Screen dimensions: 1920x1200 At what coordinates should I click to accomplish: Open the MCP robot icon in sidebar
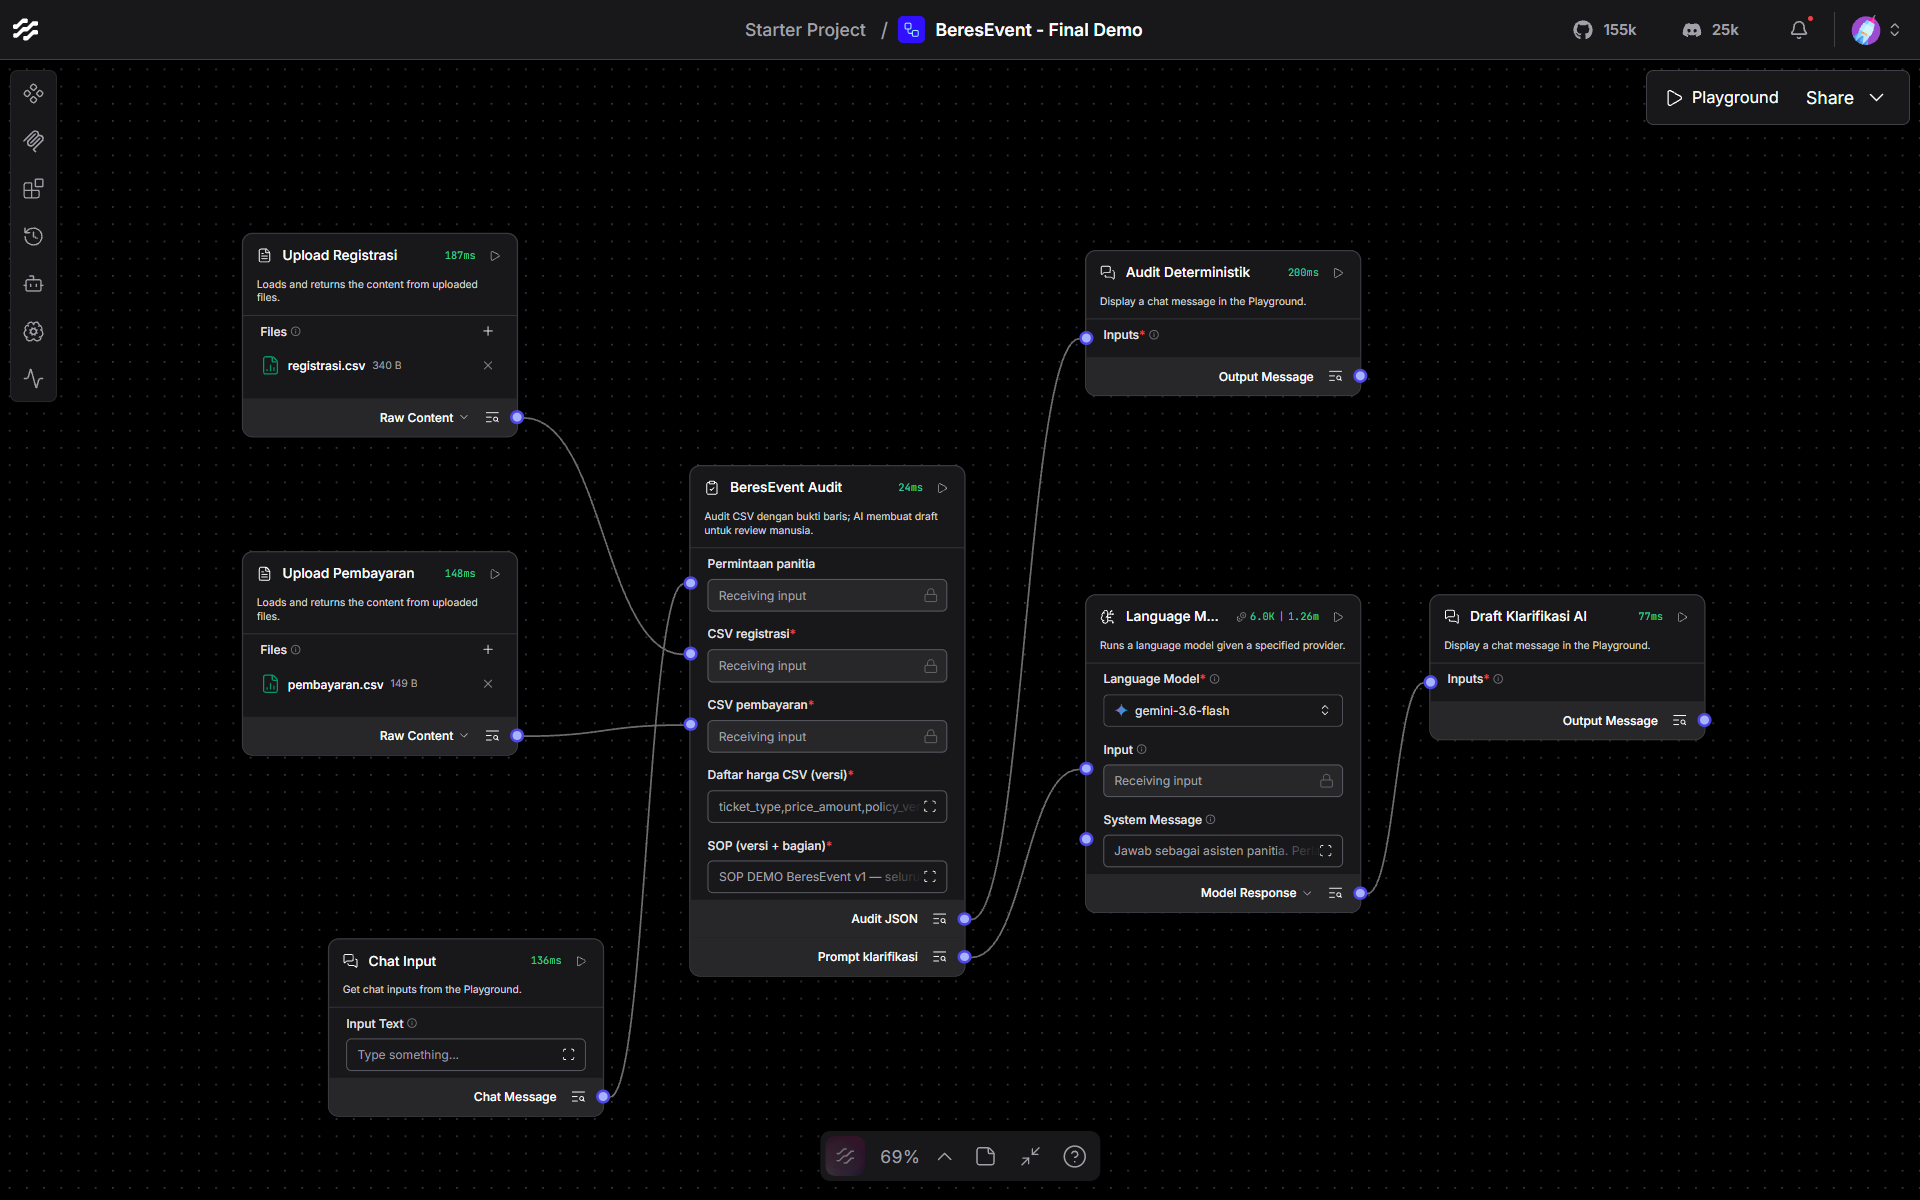pos(33,284)
